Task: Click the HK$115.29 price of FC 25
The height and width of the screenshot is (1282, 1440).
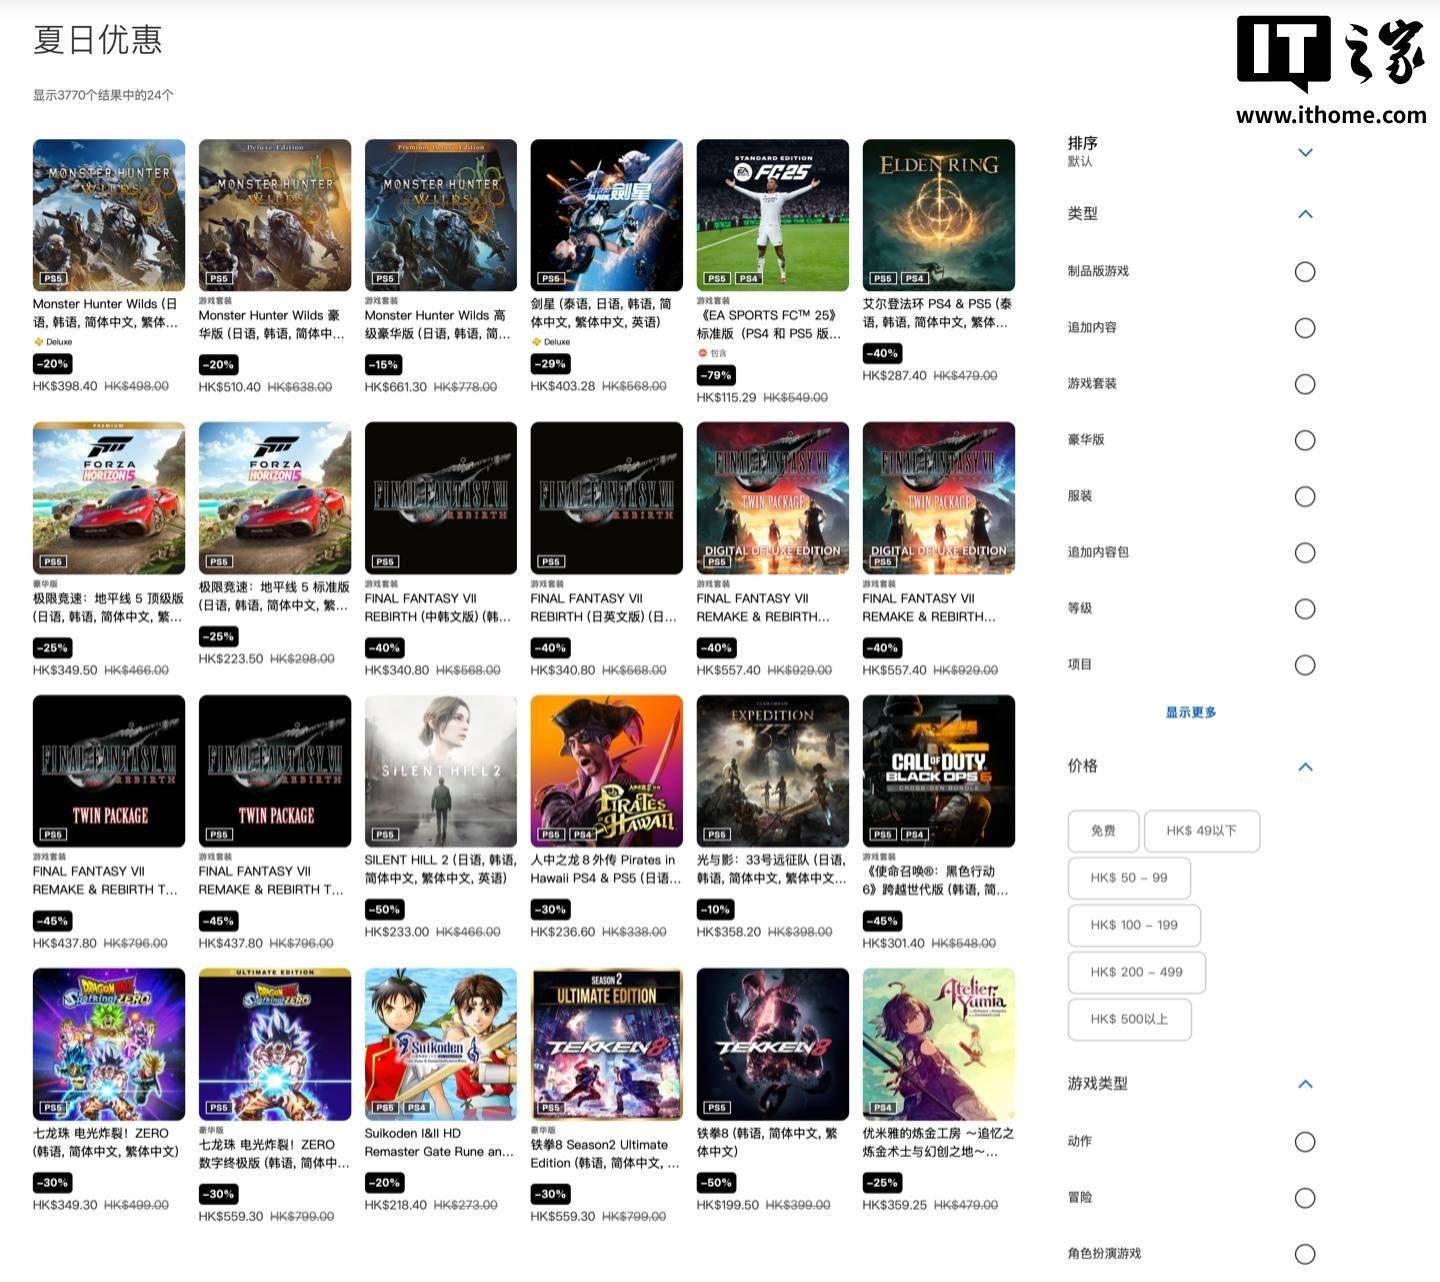Action: (726, 397)
